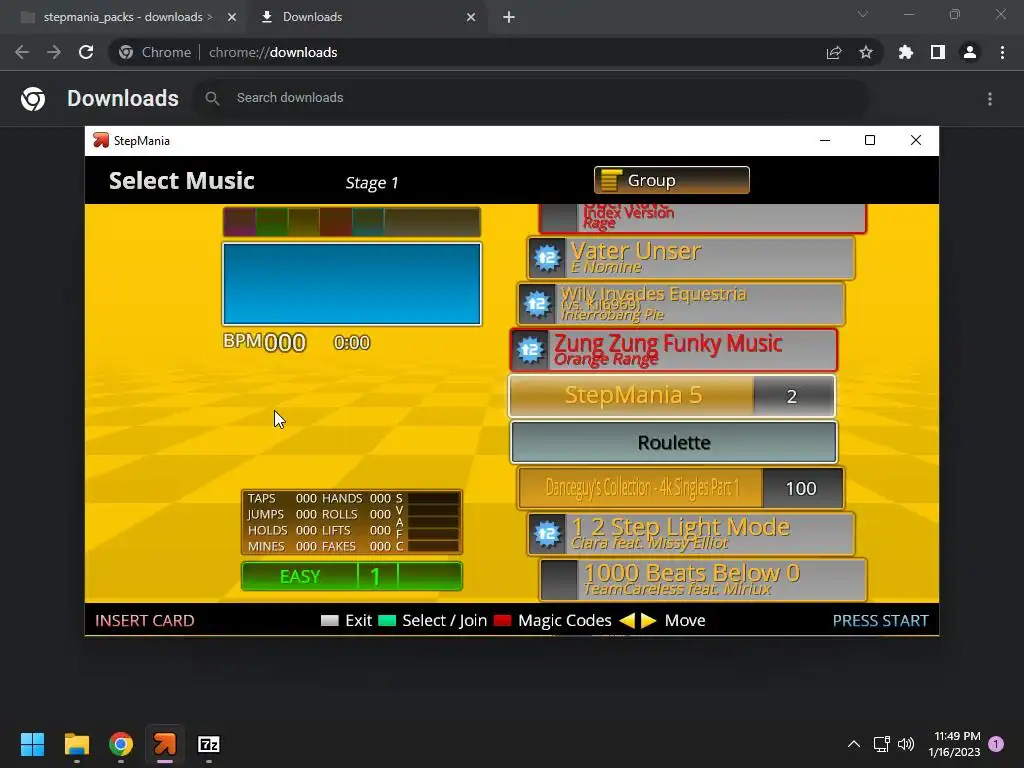The width and height of the screenshot is (1024, 768).
Task: Open Chrome extensions puzzle icon
Action: [906, 52]
